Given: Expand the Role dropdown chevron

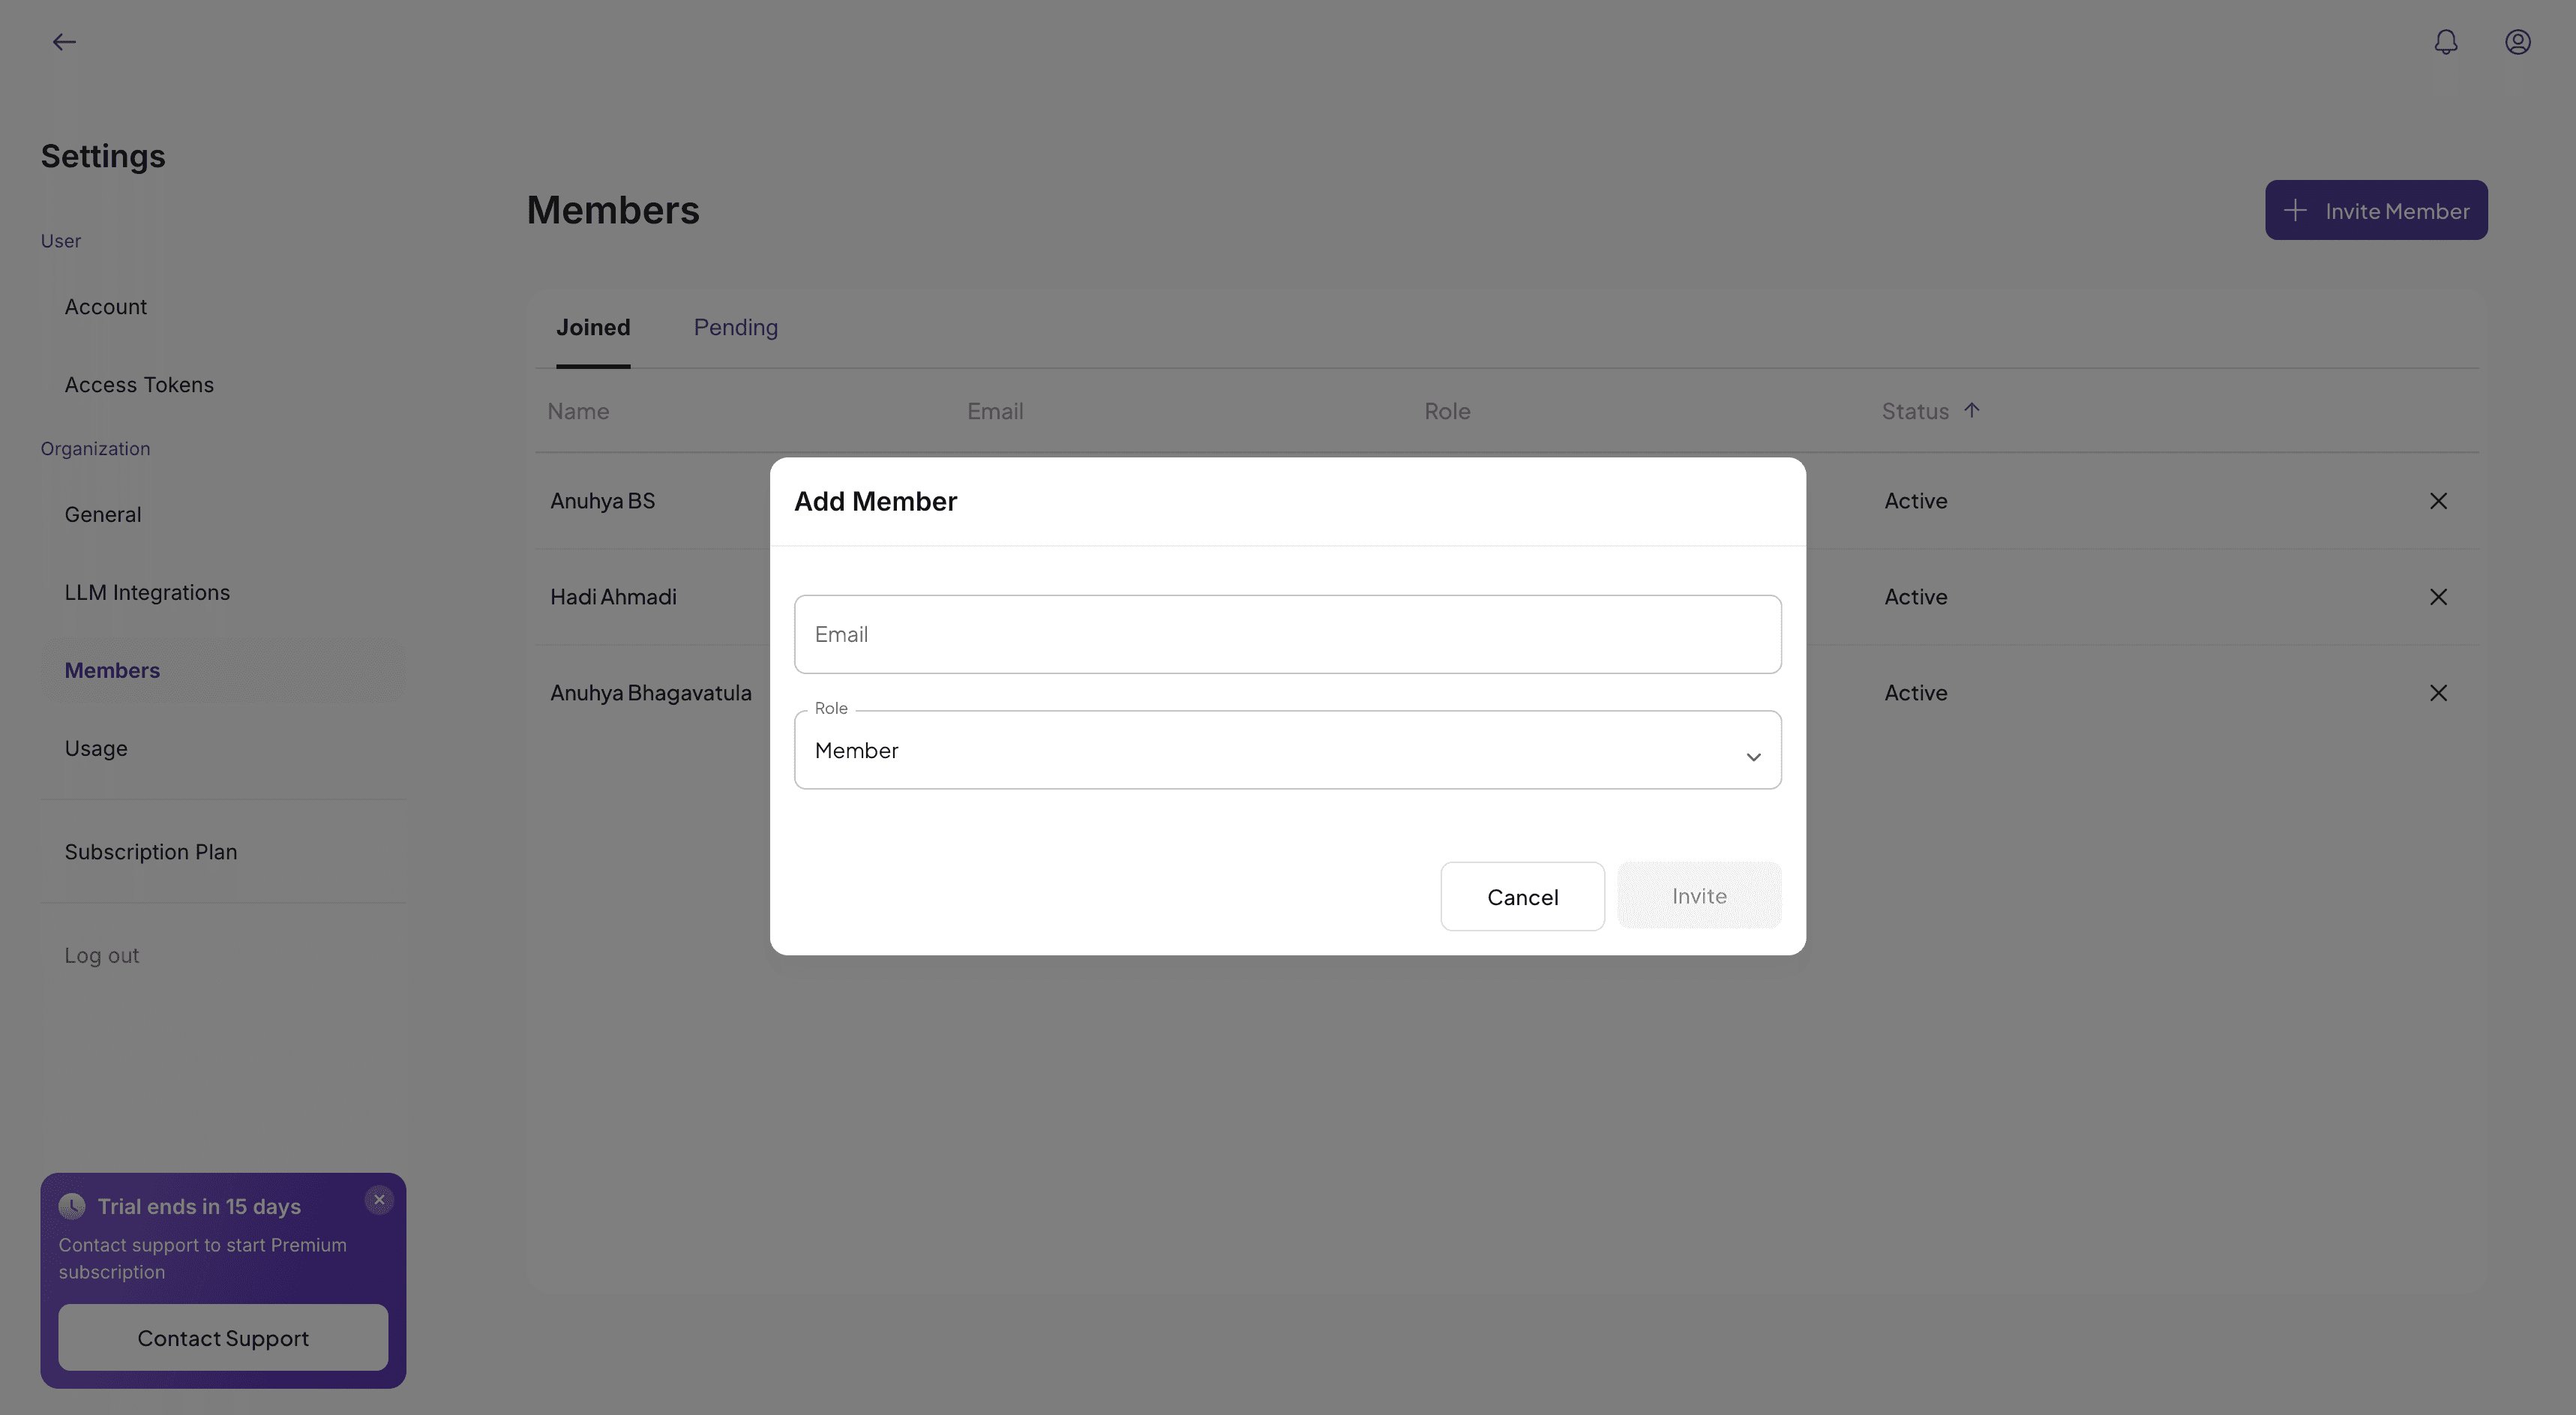Looking at the screenshot, I should [x=1753, y=757].
